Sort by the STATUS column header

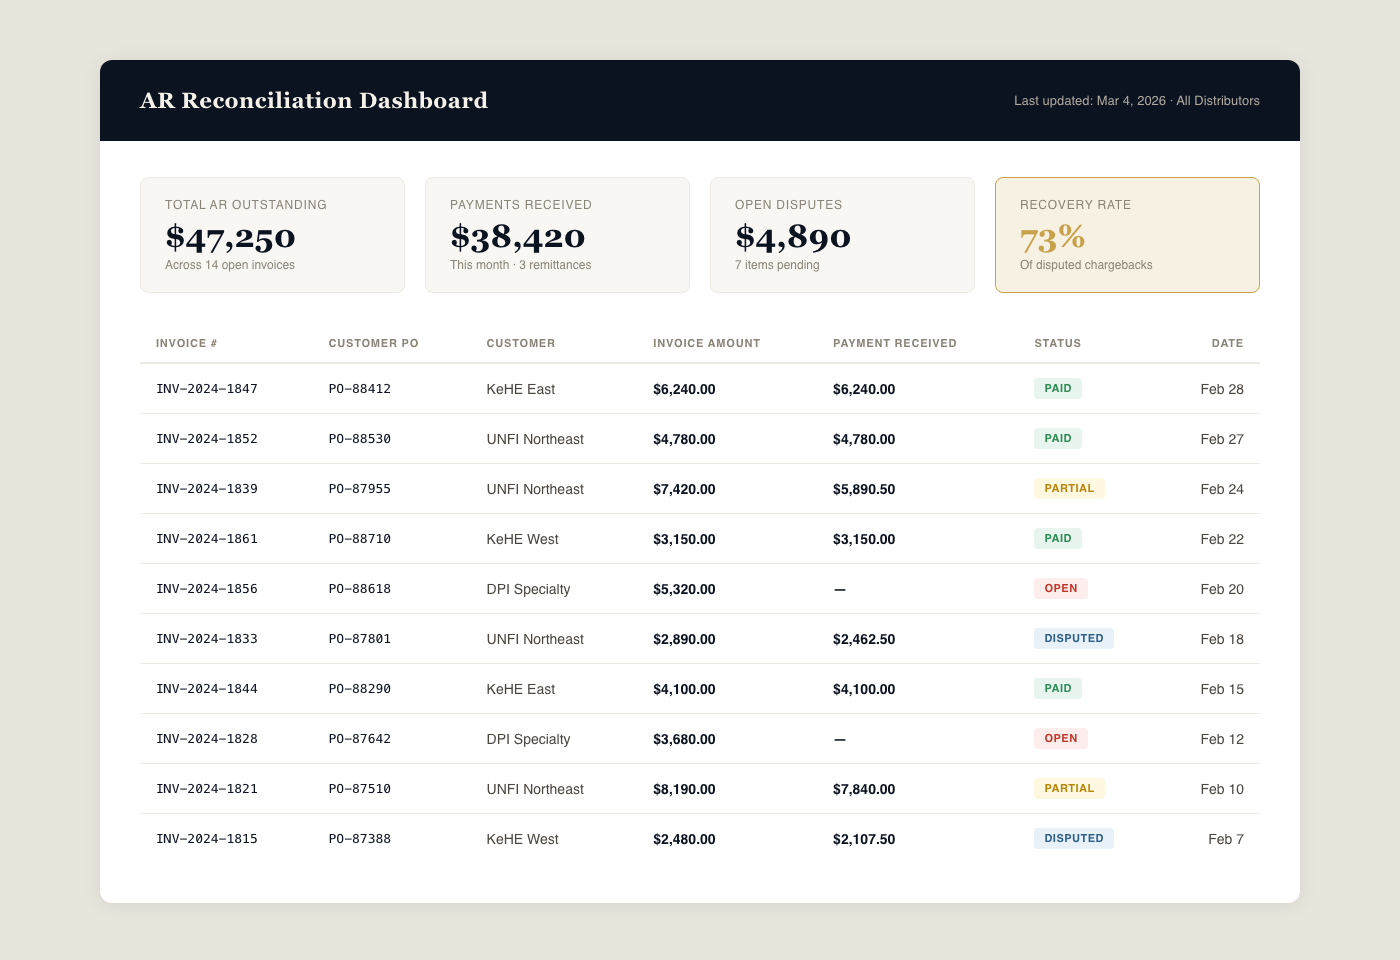pos(1057,343)
